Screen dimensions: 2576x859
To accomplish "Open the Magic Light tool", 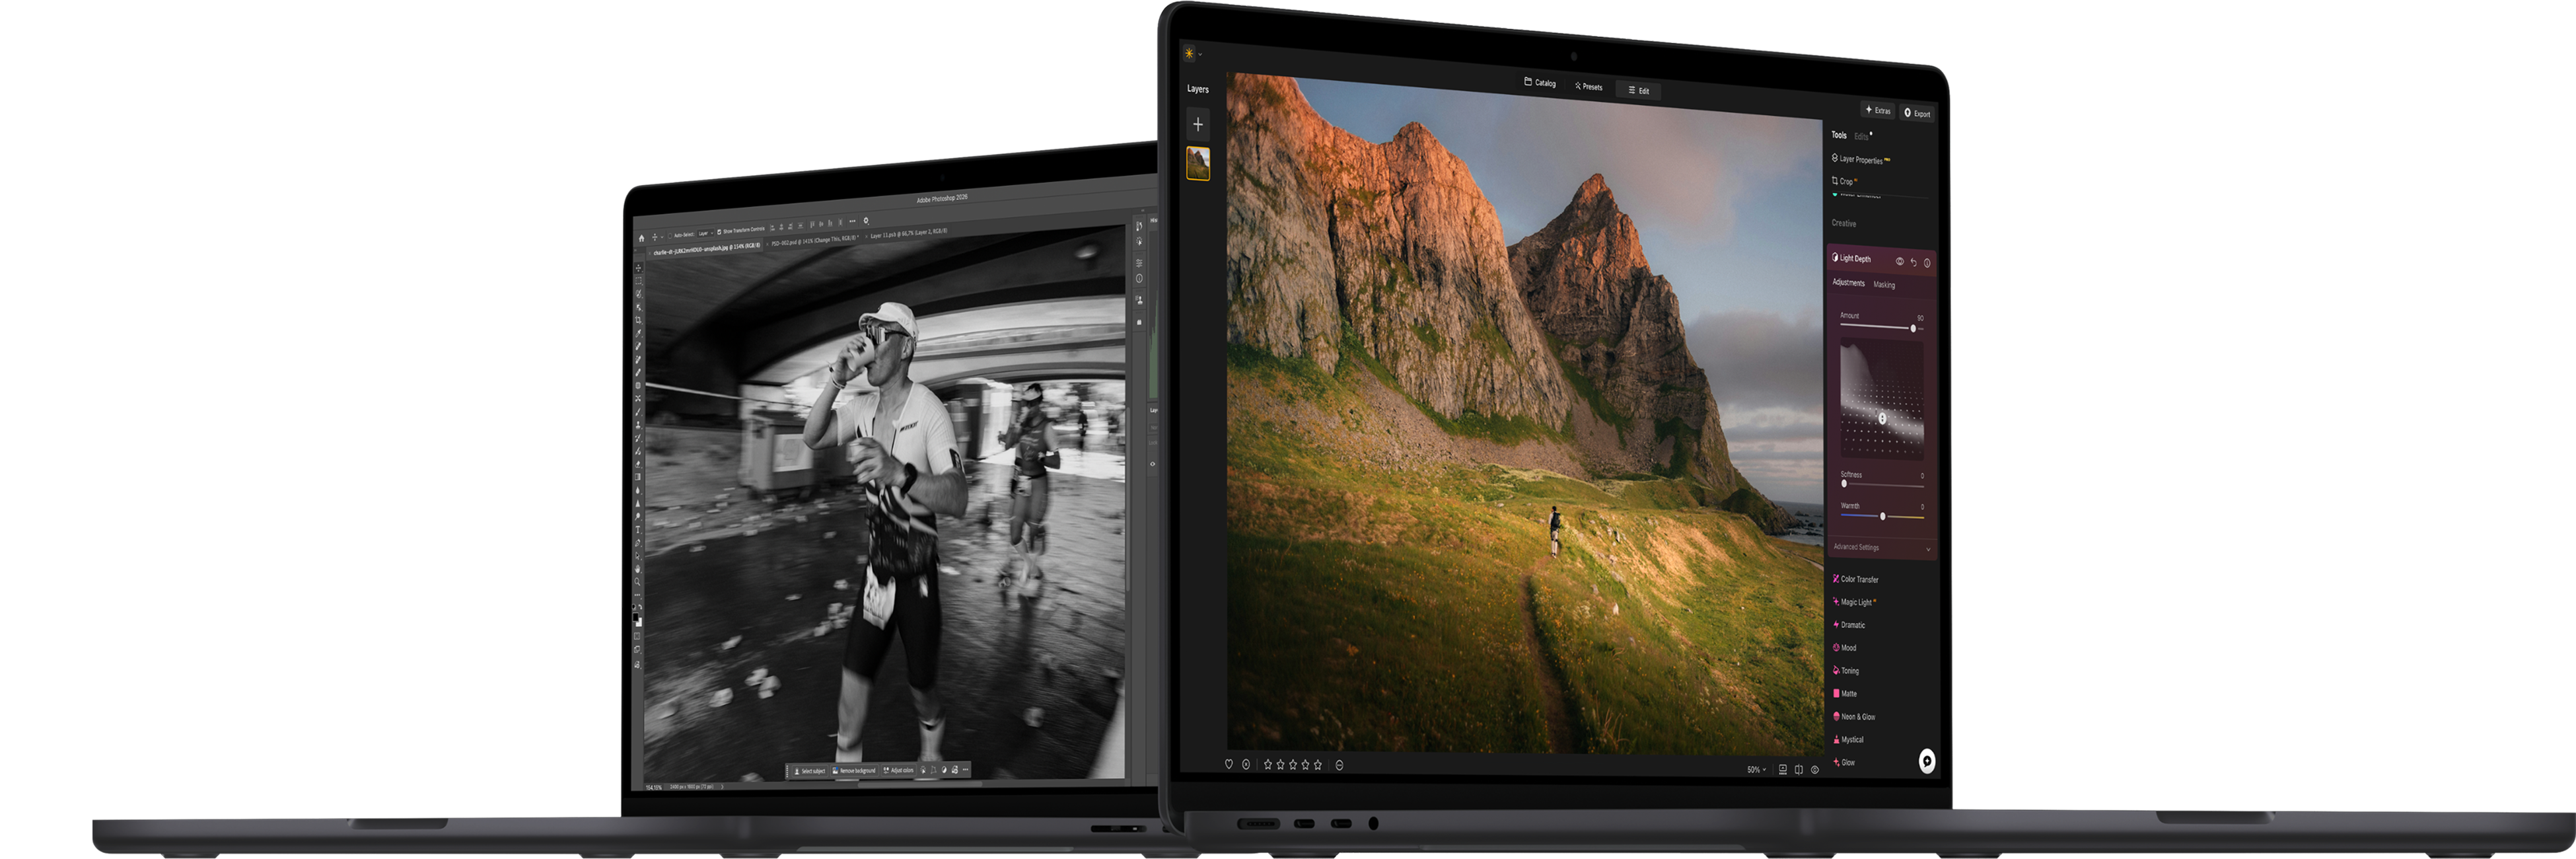I will pyautogui.click(x=1854, y=602).
